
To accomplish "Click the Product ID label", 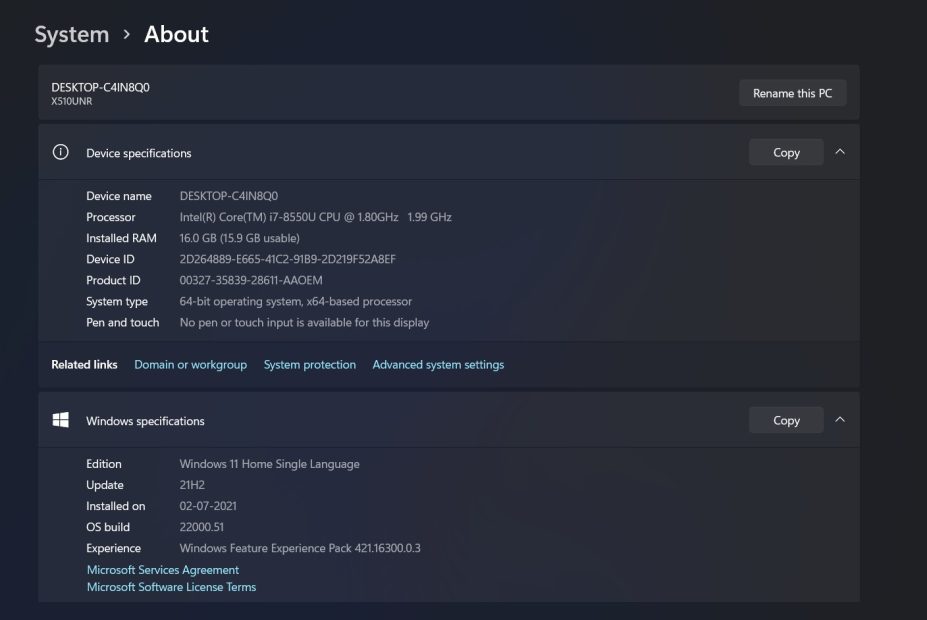I will [x=113, y=280].
